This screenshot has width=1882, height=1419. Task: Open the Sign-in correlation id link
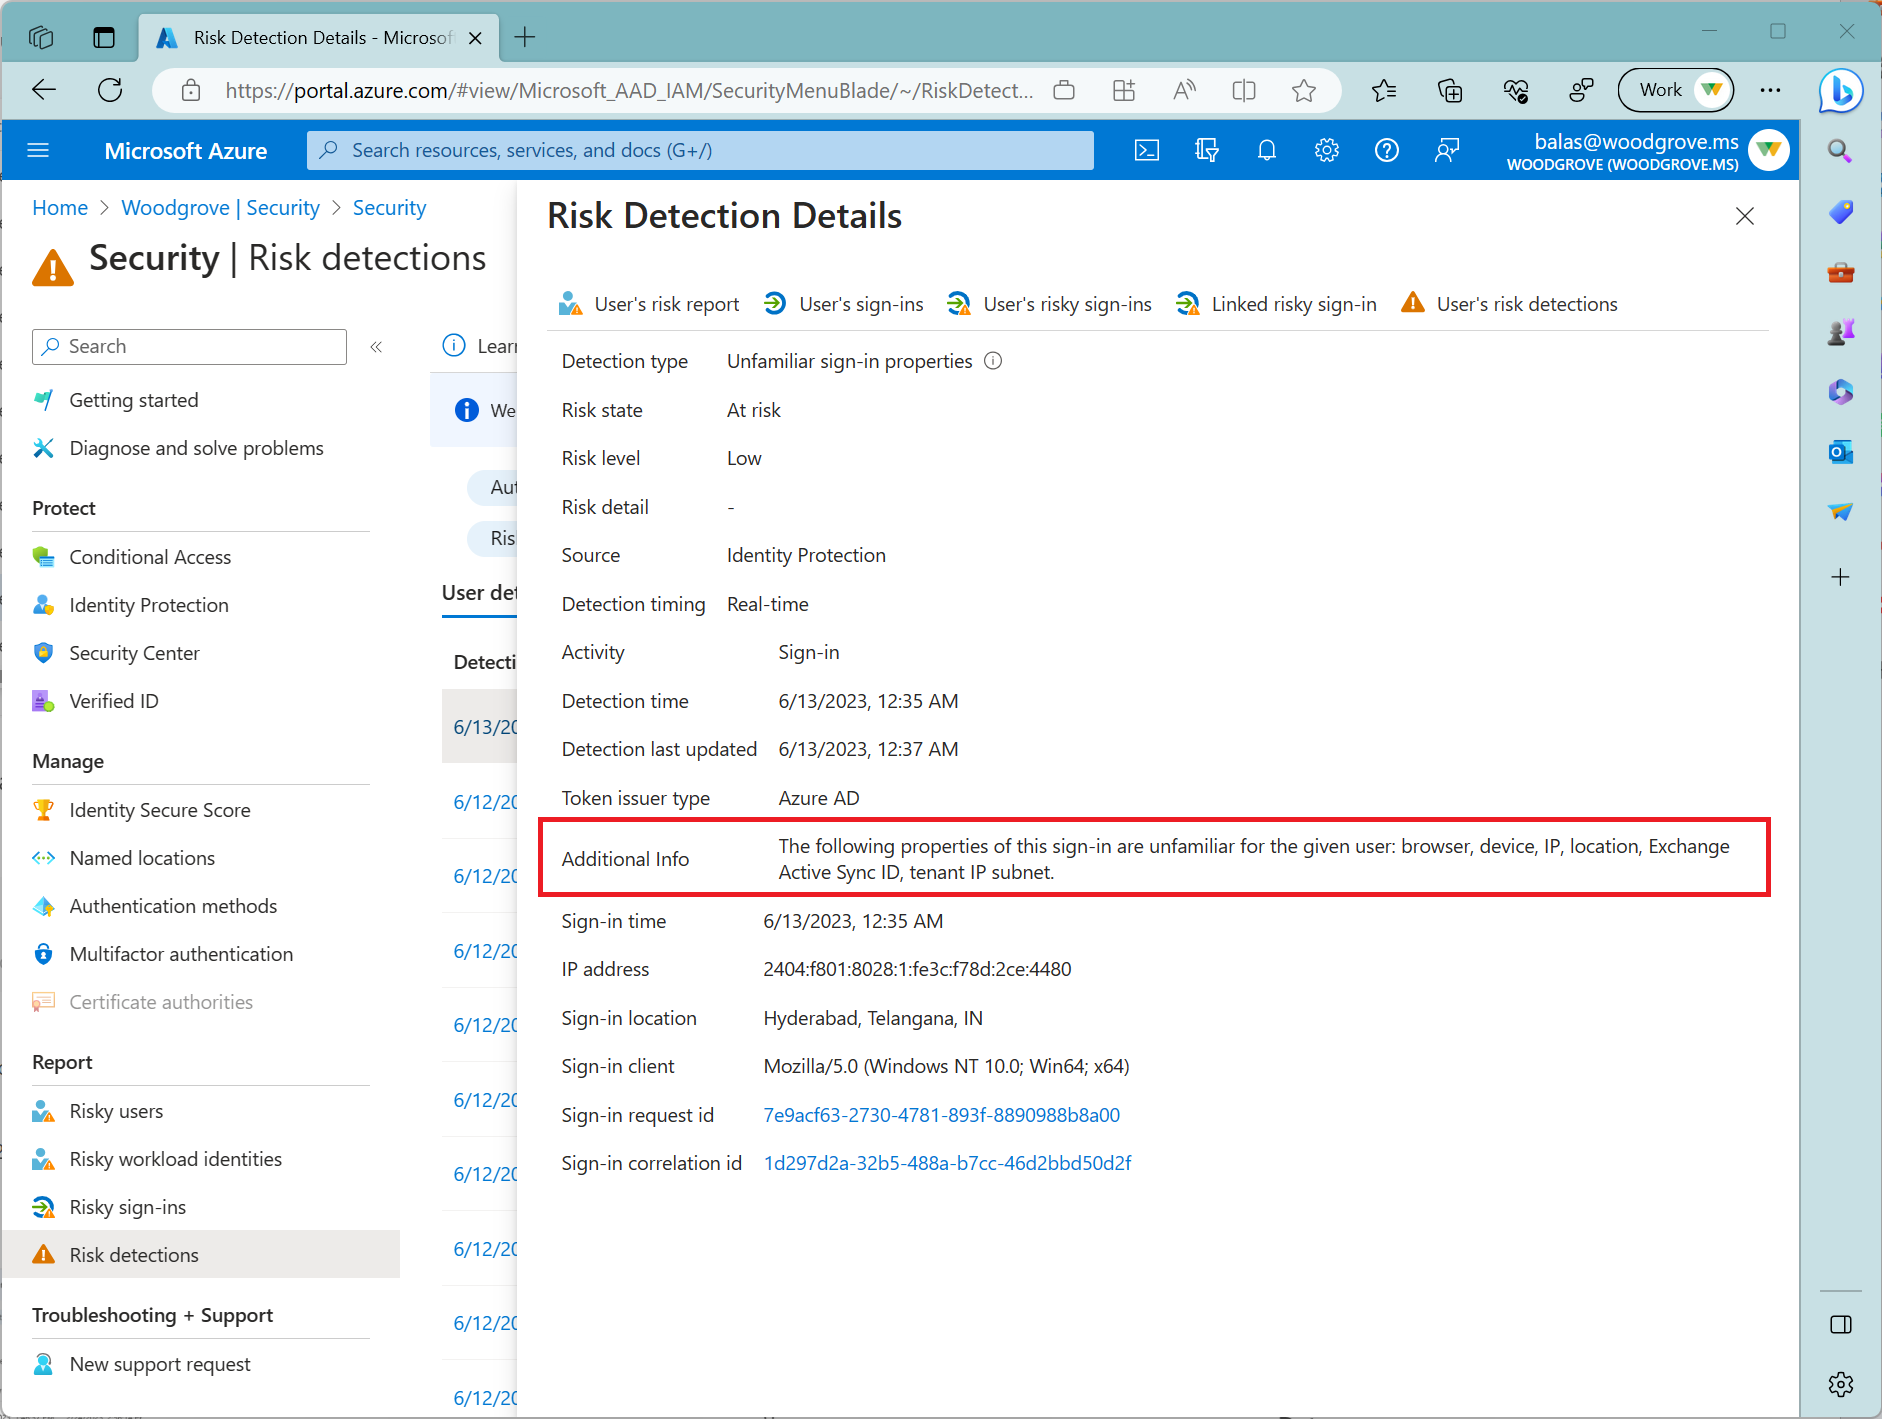coord(947,1163)
